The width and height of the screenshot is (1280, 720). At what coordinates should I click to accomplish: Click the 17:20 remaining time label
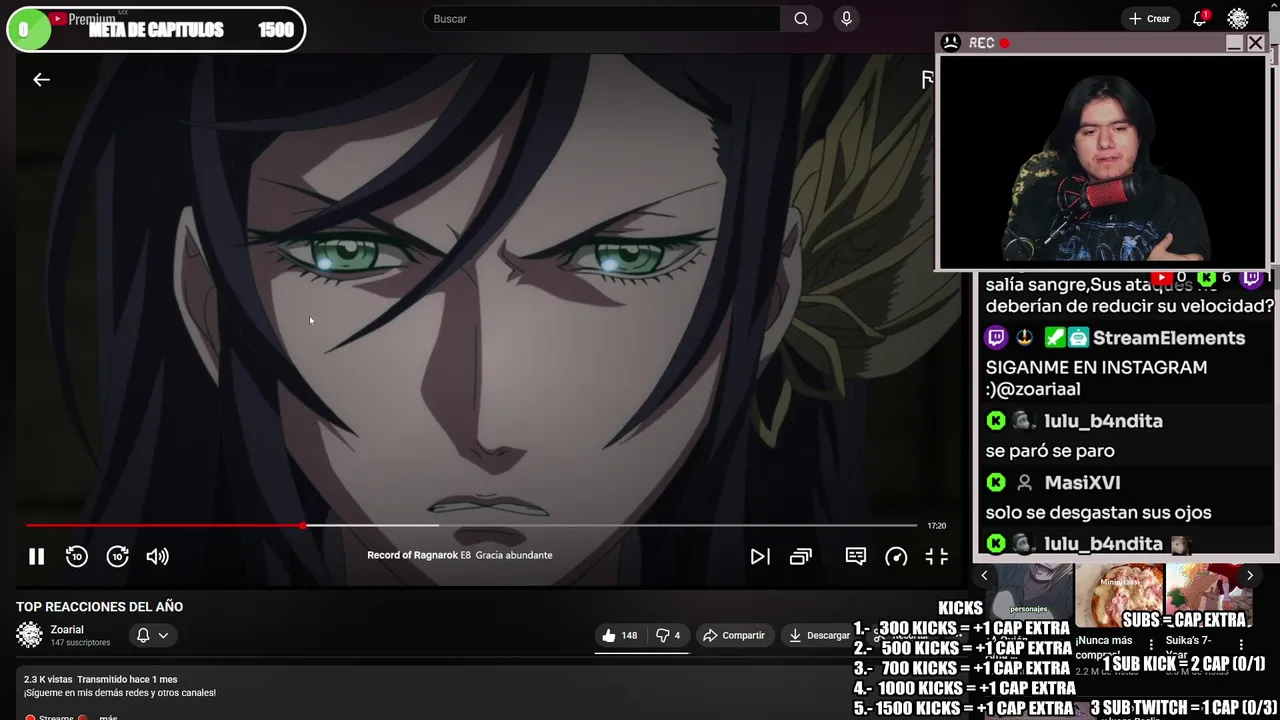pyautogui.click(x=936, y=525)
